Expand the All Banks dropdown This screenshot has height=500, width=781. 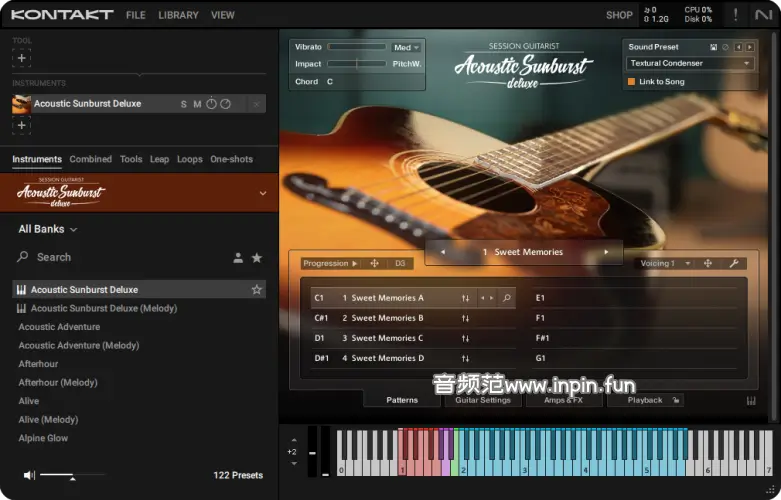[48, 229]
